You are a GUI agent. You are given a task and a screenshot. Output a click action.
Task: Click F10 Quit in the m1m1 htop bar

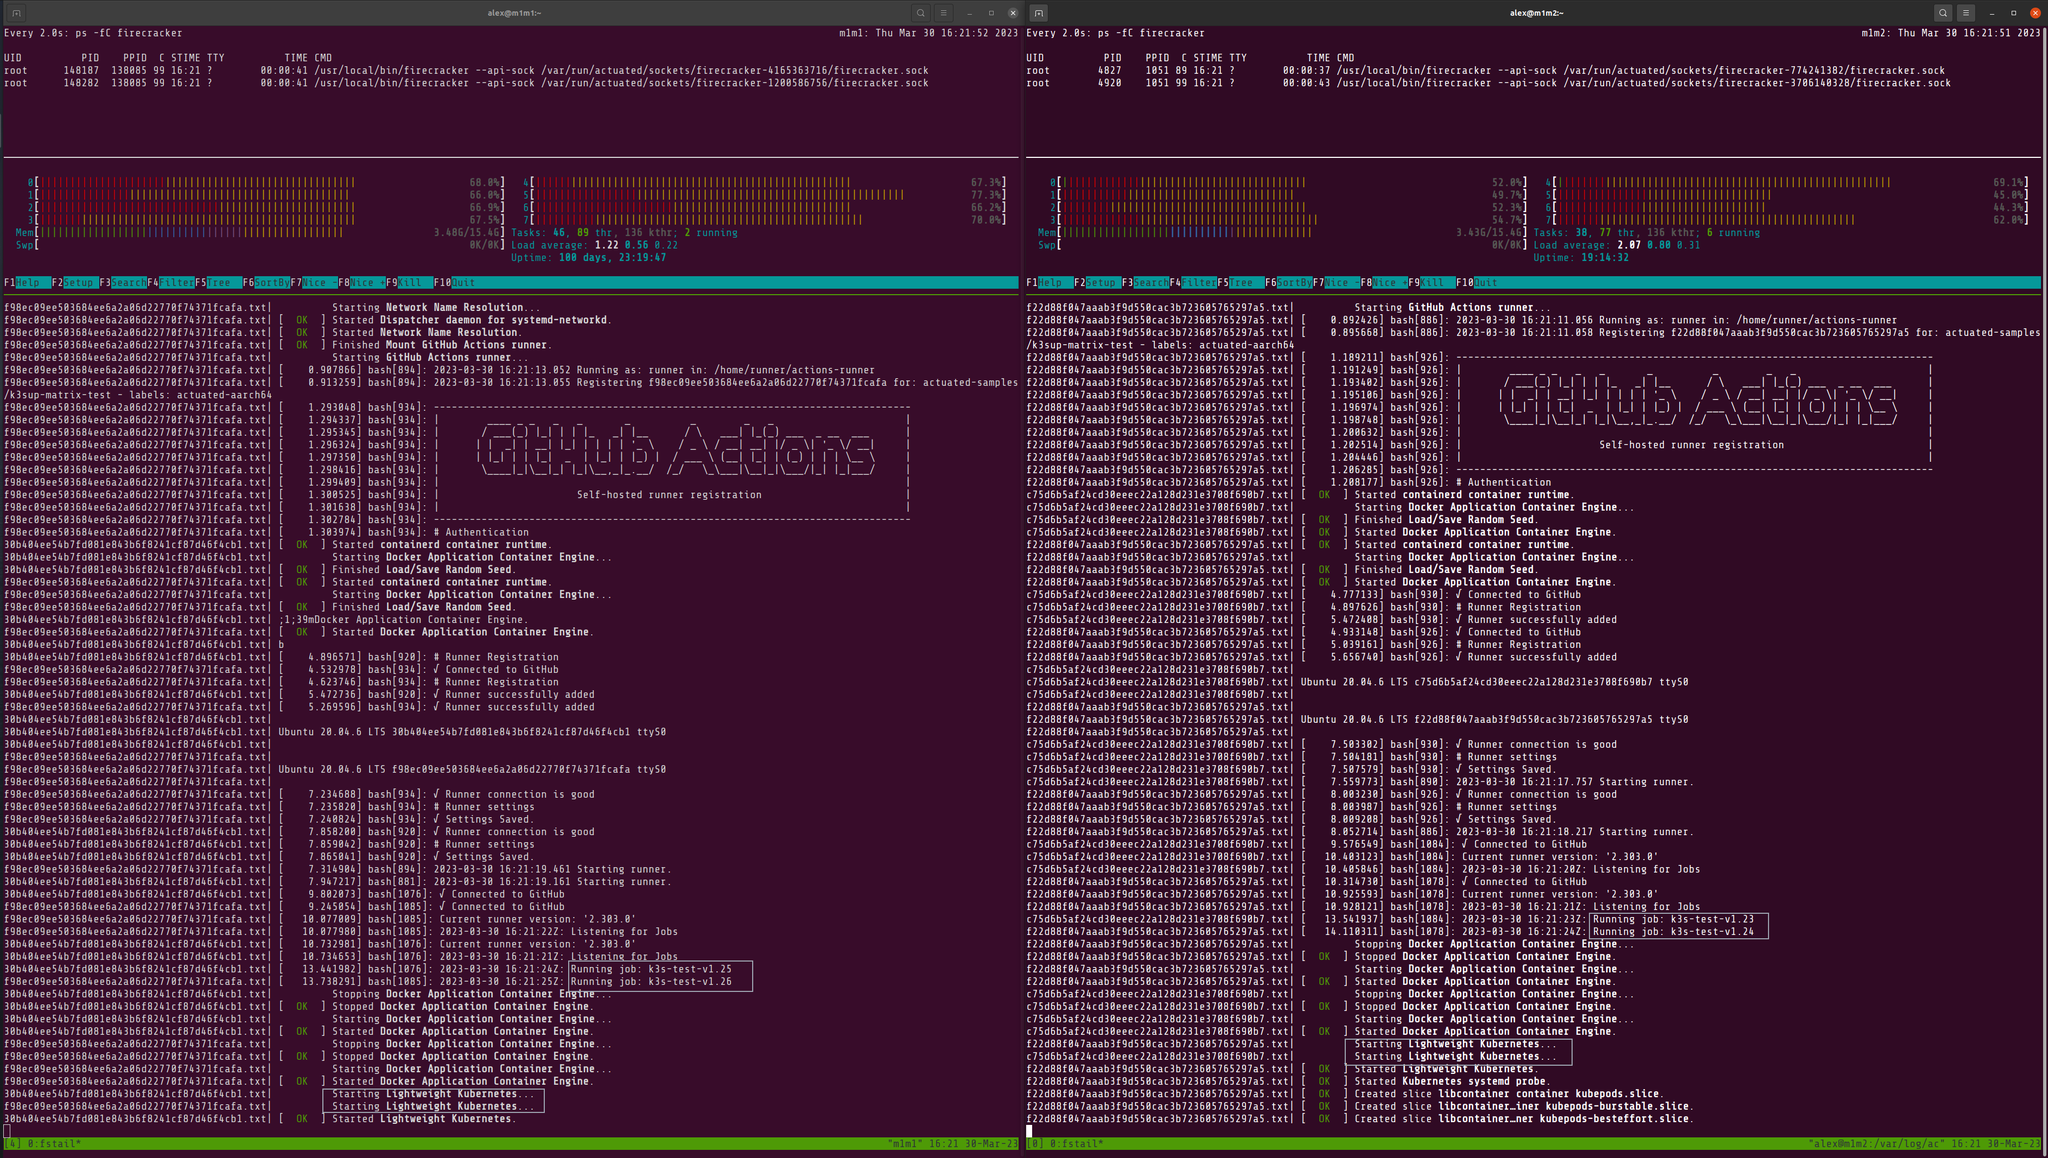tap(455, 283)
